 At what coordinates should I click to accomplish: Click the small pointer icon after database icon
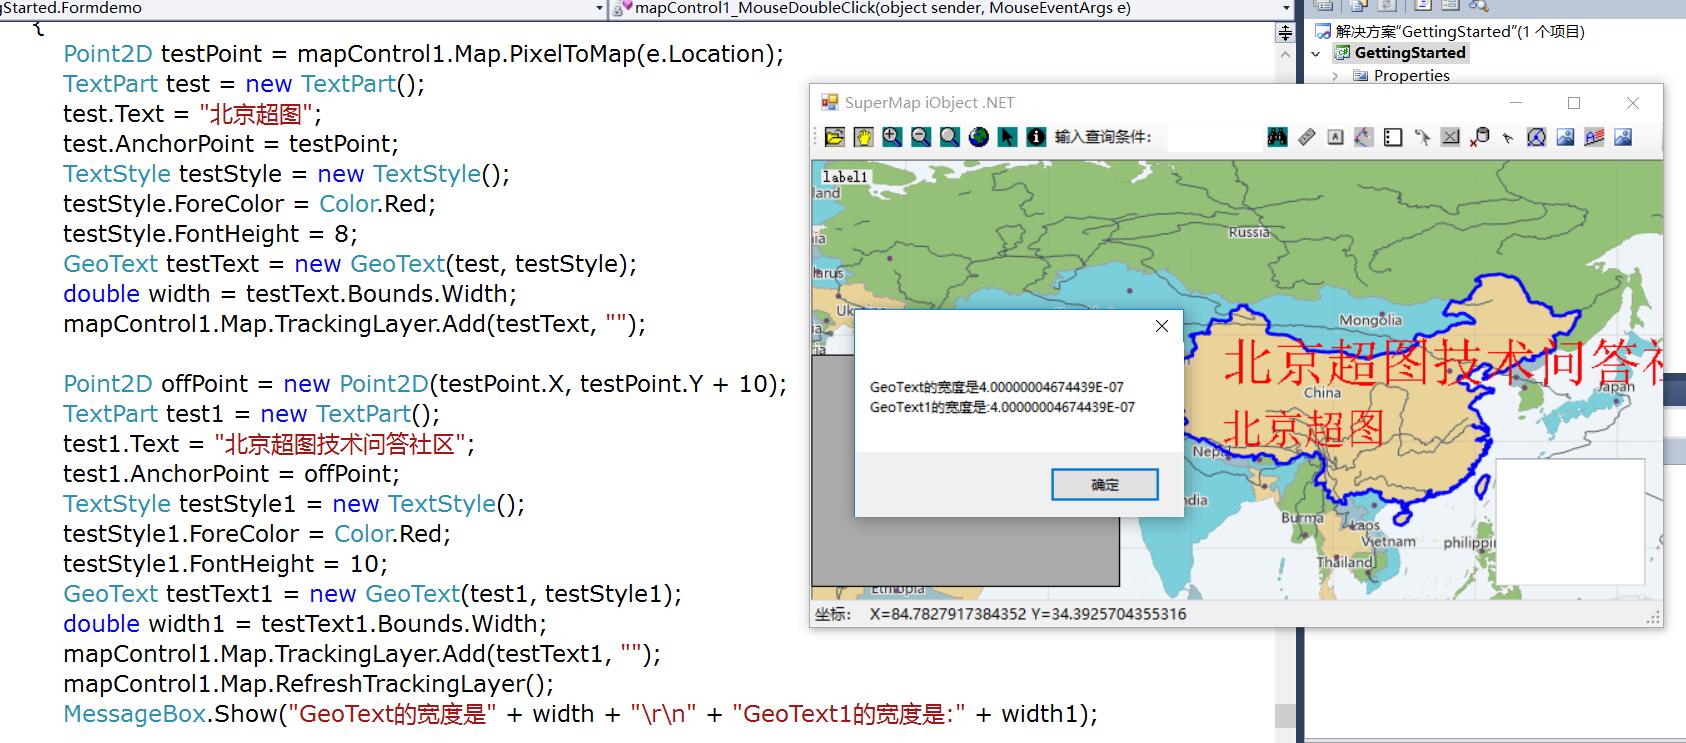(x=1508, y=138)
